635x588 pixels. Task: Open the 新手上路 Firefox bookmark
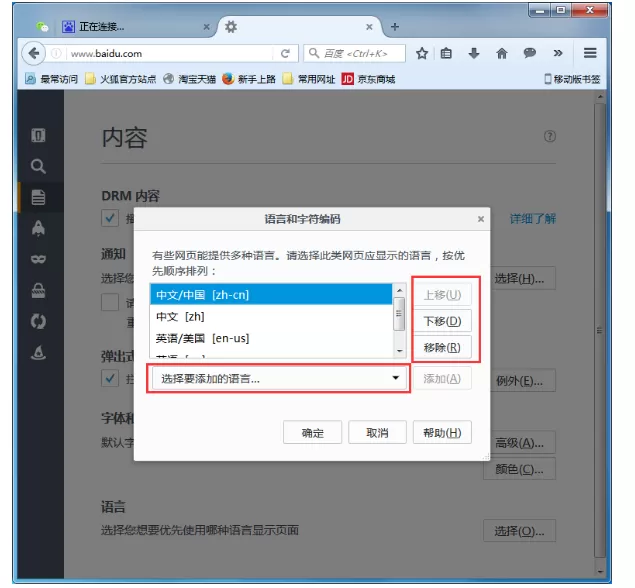point(249,79)
